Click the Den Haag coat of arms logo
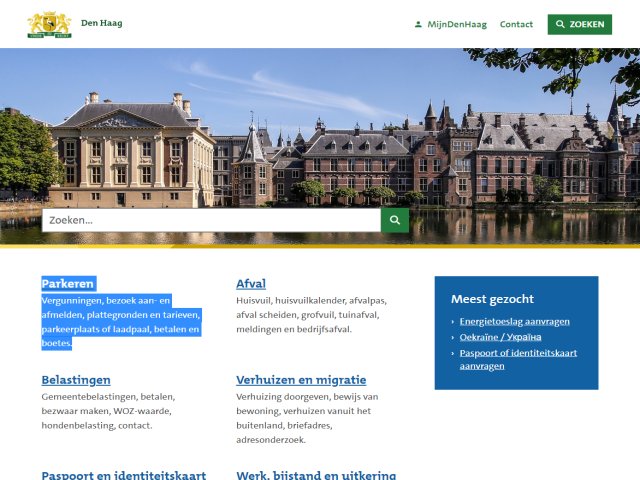Viewport: 640px width, 480px height. [49, 24]
